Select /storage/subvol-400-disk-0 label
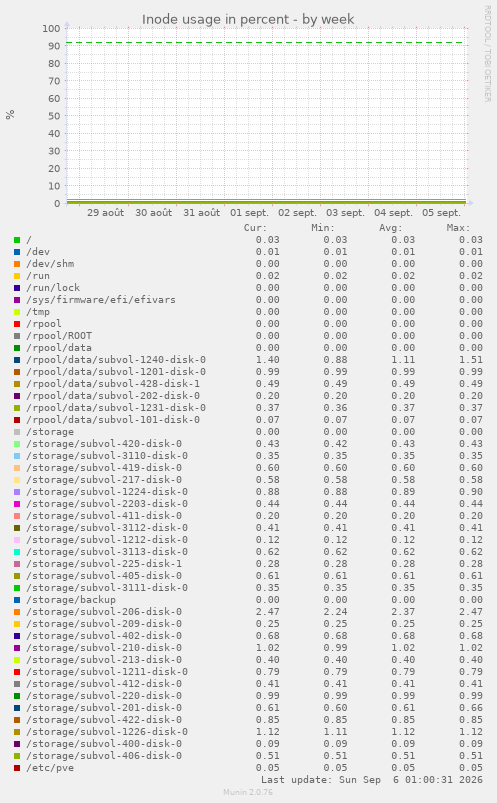Viewport: 497px width, 803px height. (x=104, y=744)
